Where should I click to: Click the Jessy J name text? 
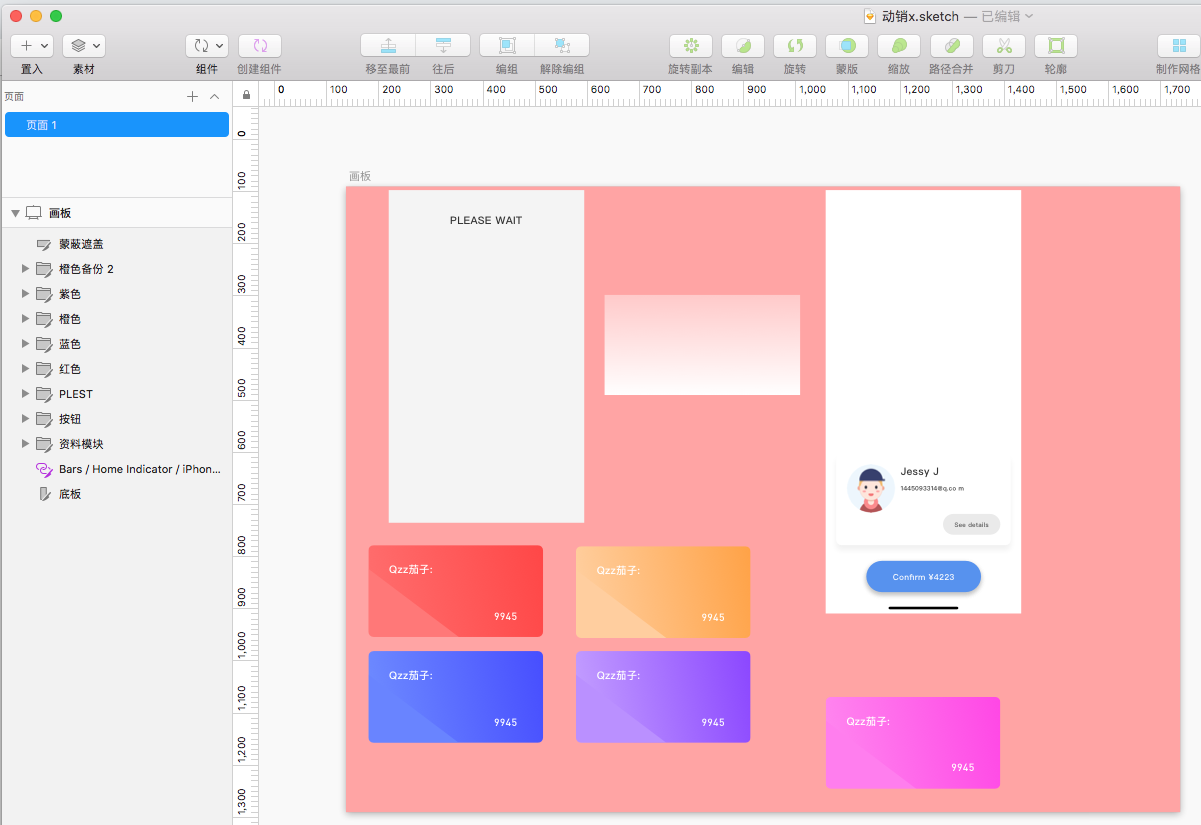[920, 471]
